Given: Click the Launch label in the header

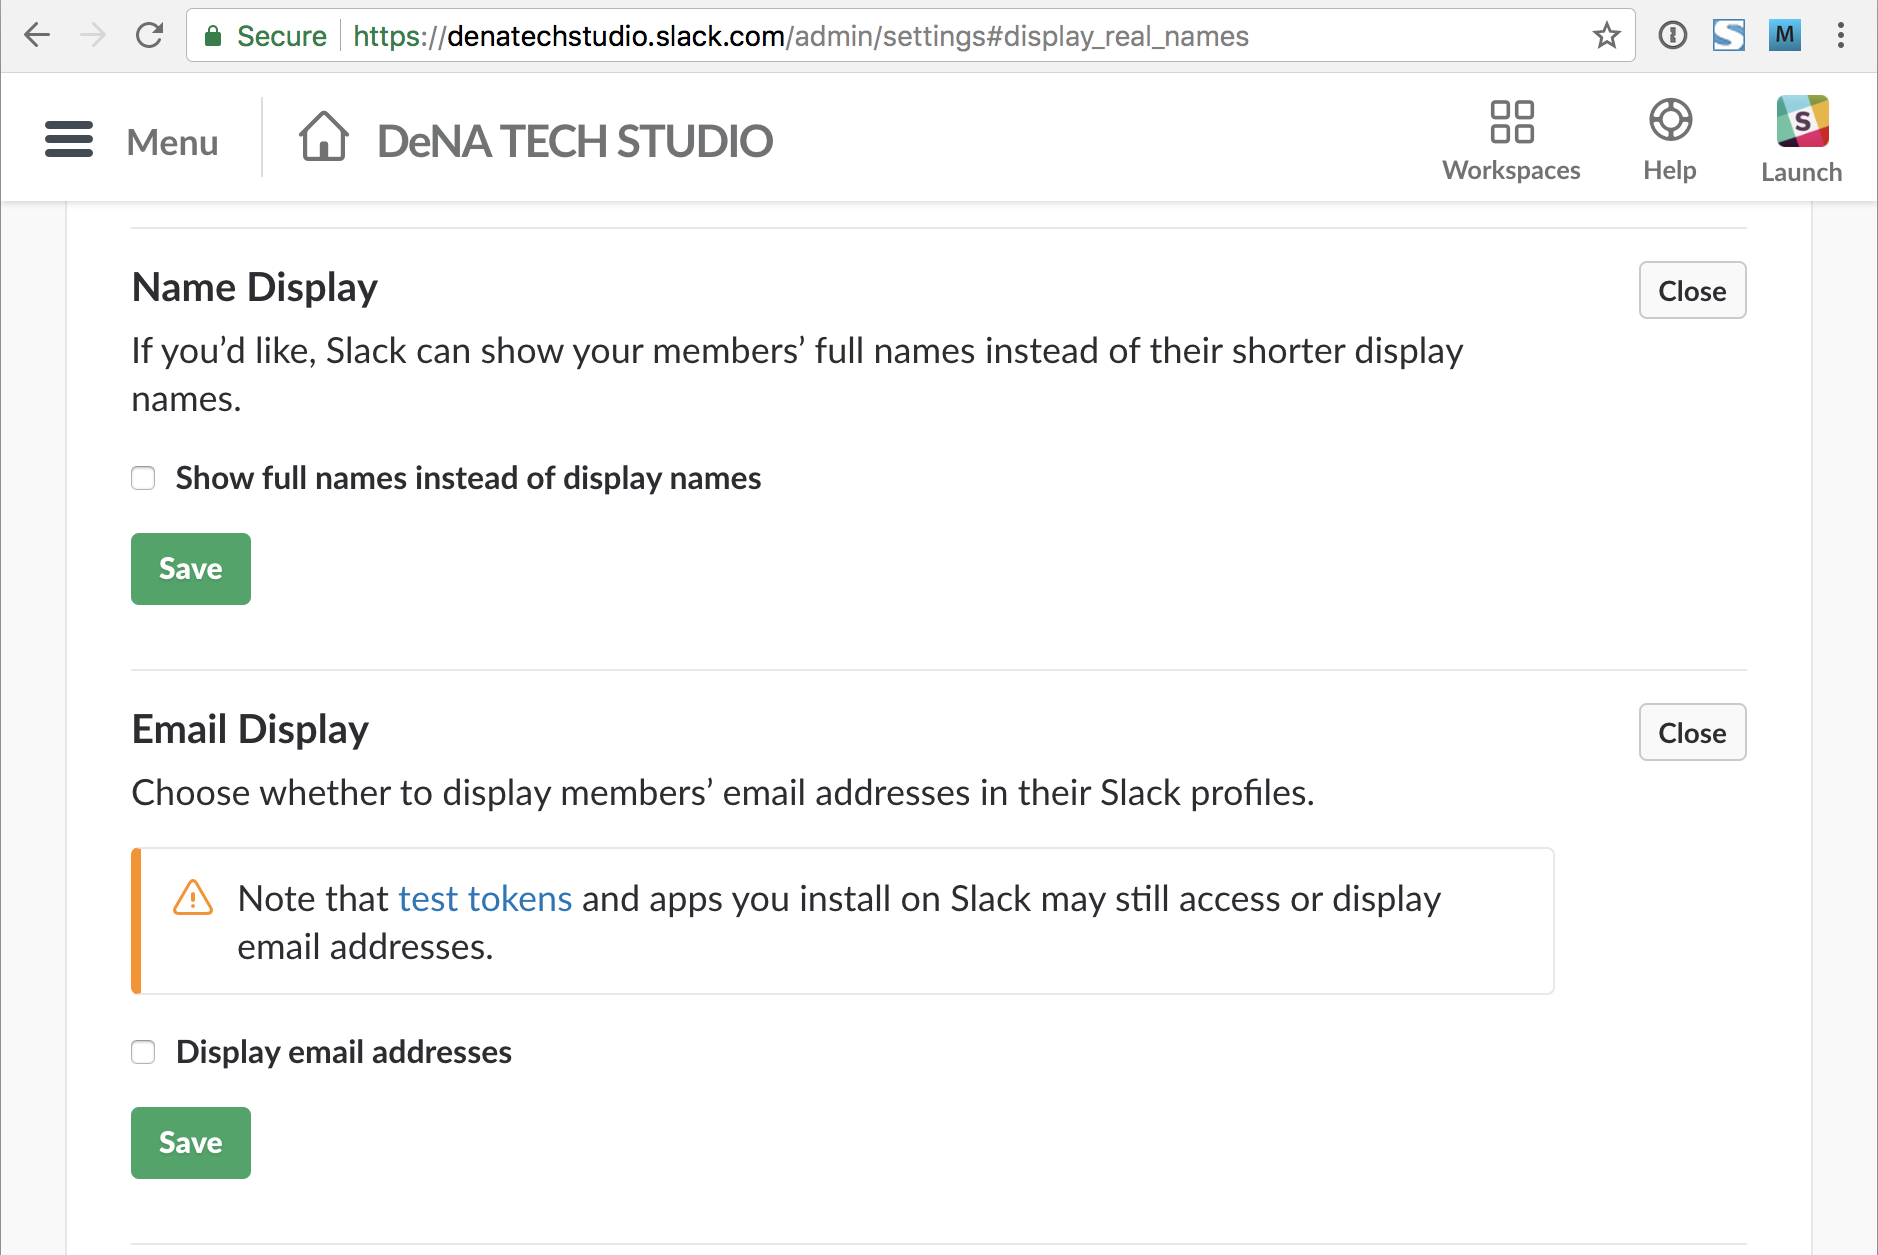Looking at the screenshot, I should click(1802, 172).
